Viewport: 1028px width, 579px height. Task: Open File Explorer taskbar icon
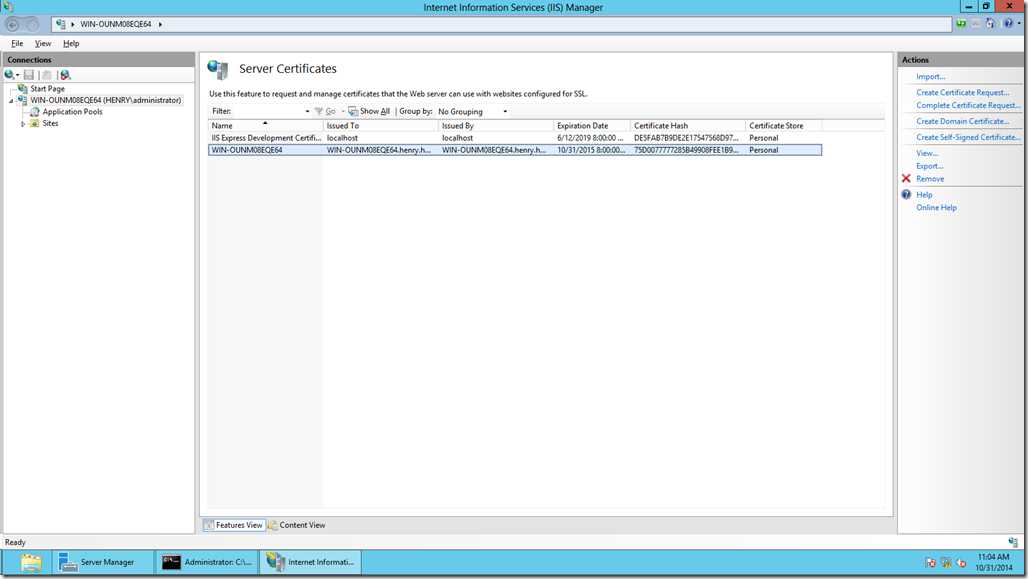click(x=30, y=562)
